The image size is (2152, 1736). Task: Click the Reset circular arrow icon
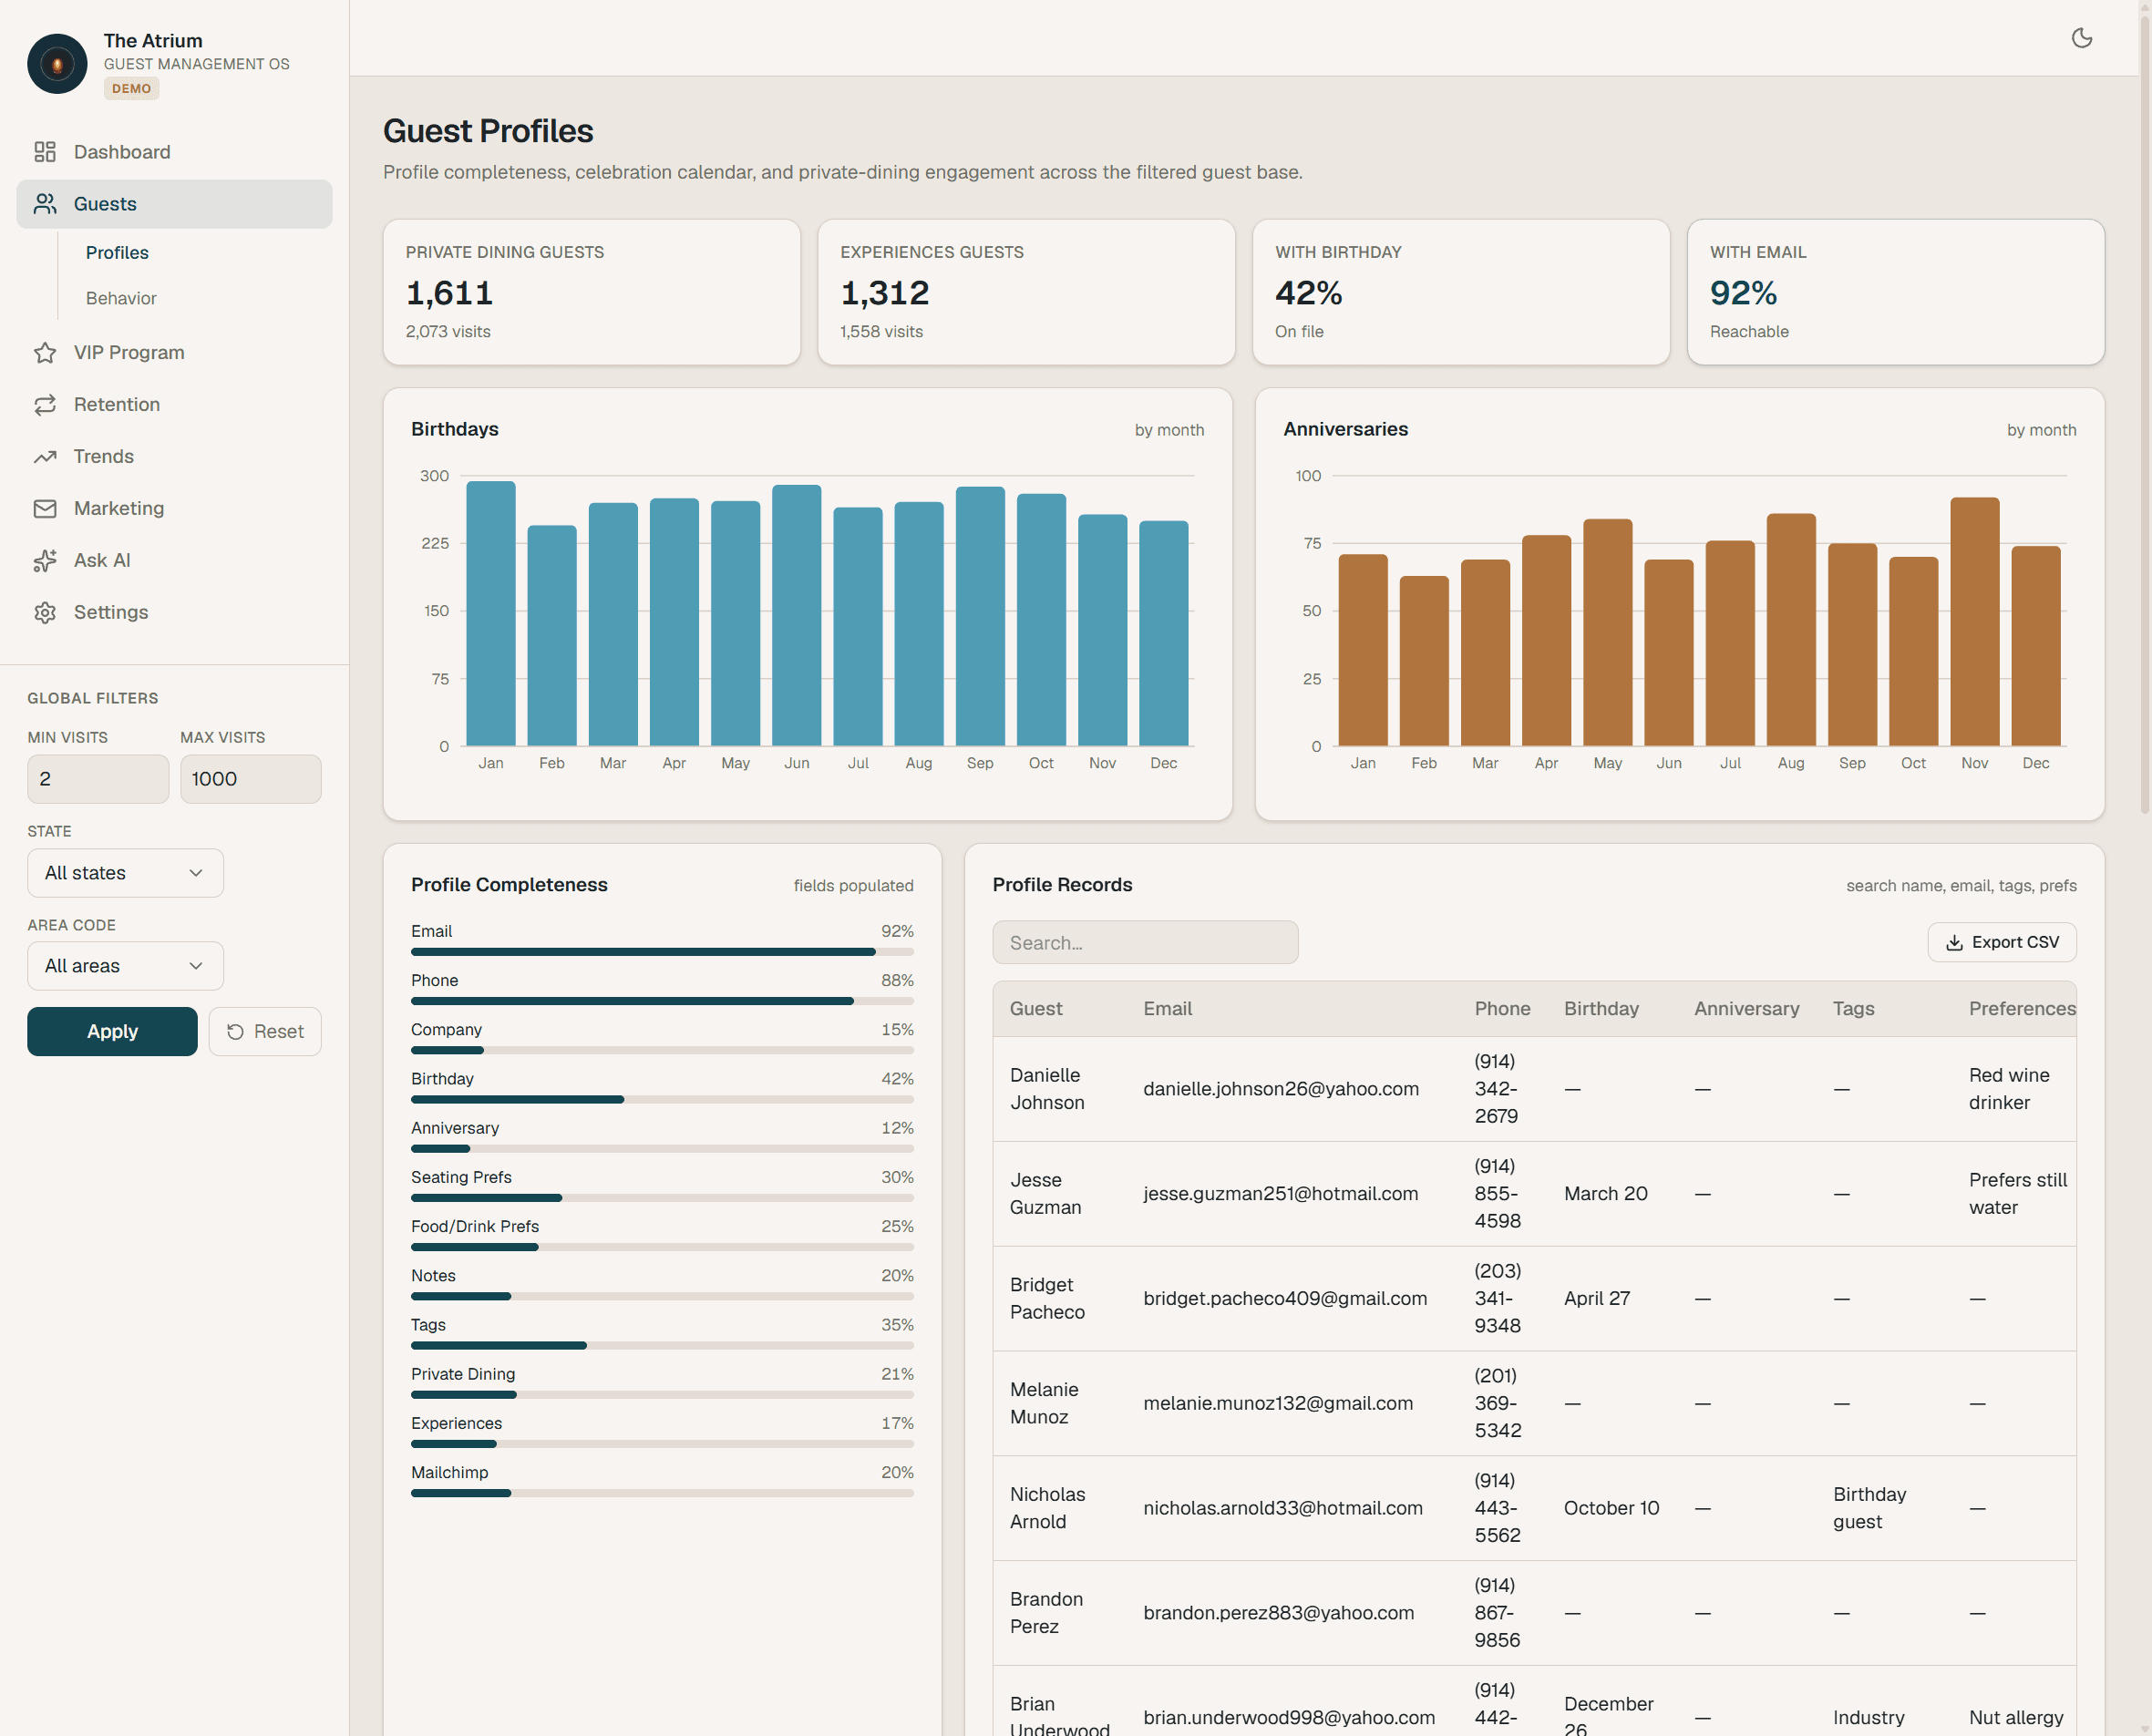(x=236, y=1032)
